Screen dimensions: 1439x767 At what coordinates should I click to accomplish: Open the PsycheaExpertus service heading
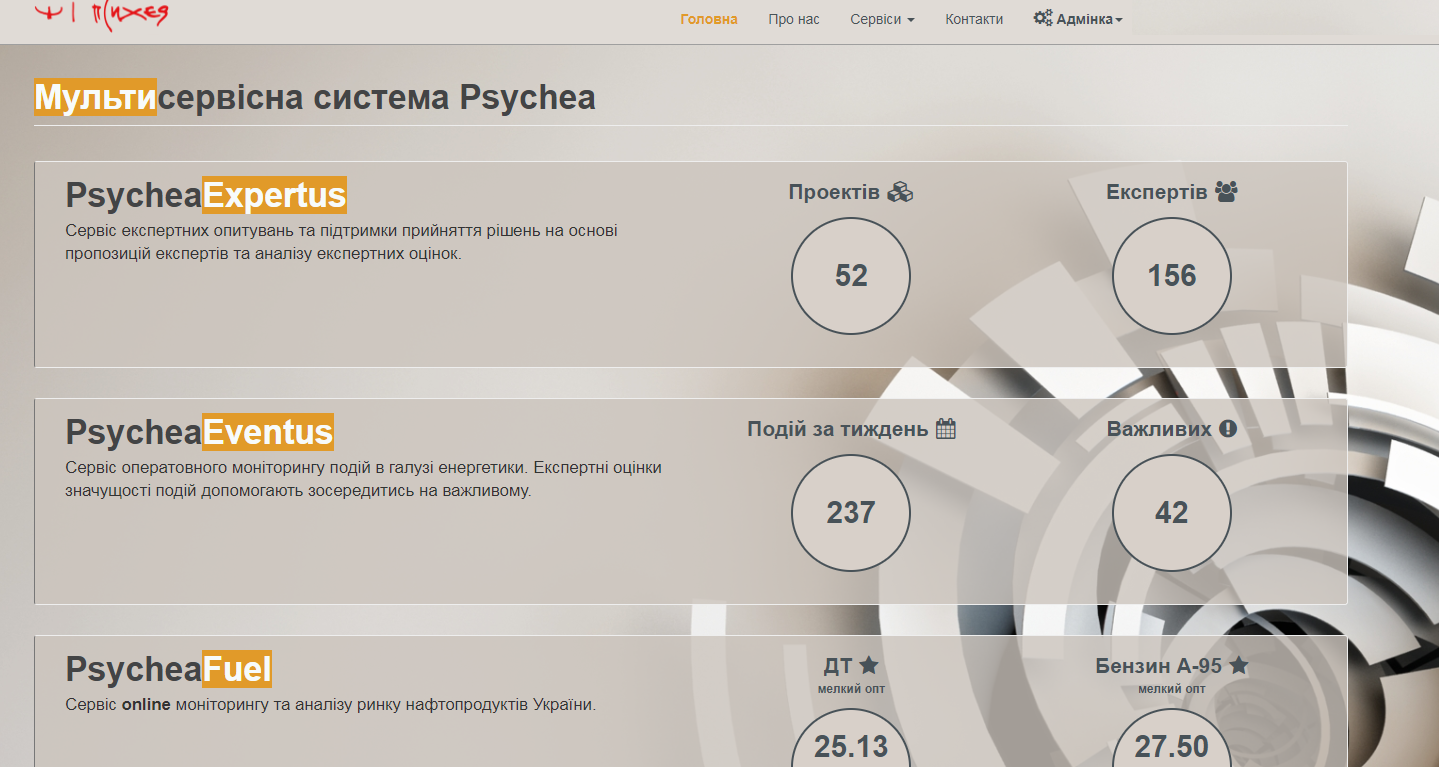[x=206, y=195]
